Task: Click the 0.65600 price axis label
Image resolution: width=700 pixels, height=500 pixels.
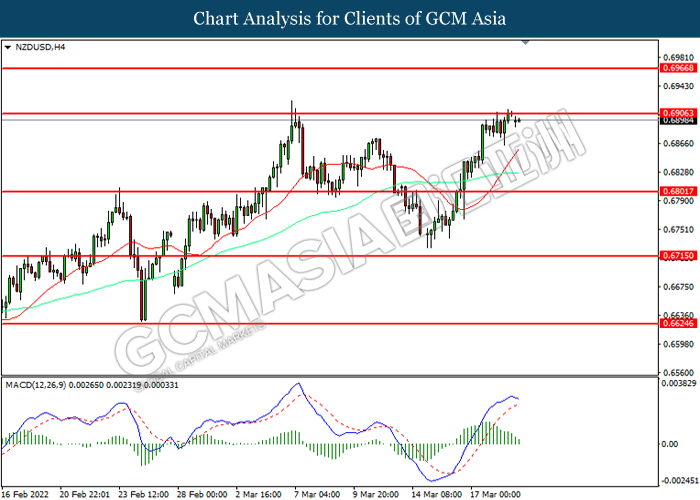Action: 679,373
